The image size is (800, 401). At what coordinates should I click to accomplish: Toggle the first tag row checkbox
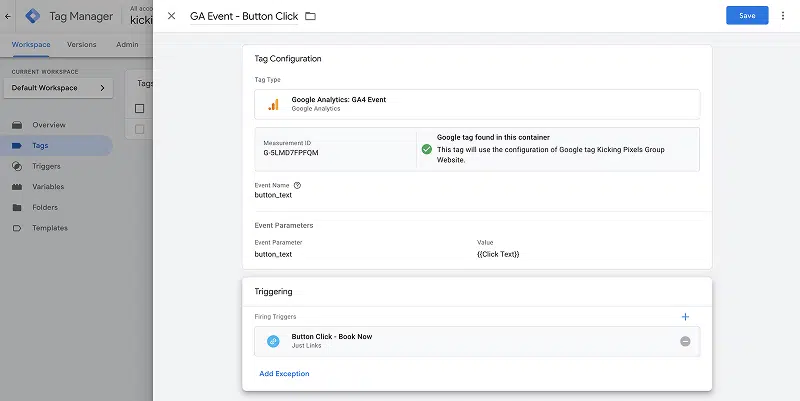[139, 130]
